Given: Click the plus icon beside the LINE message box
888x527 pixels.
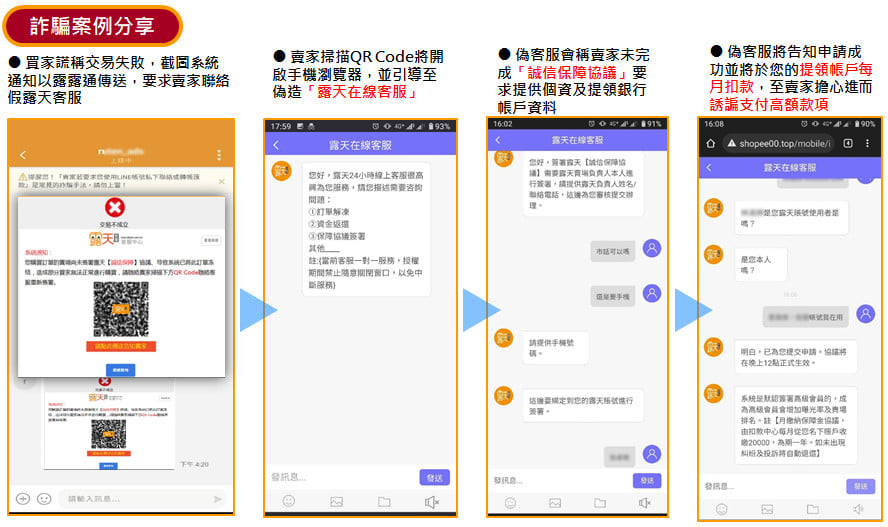Looking at the screenshot, I should click(x=23, y=498).
